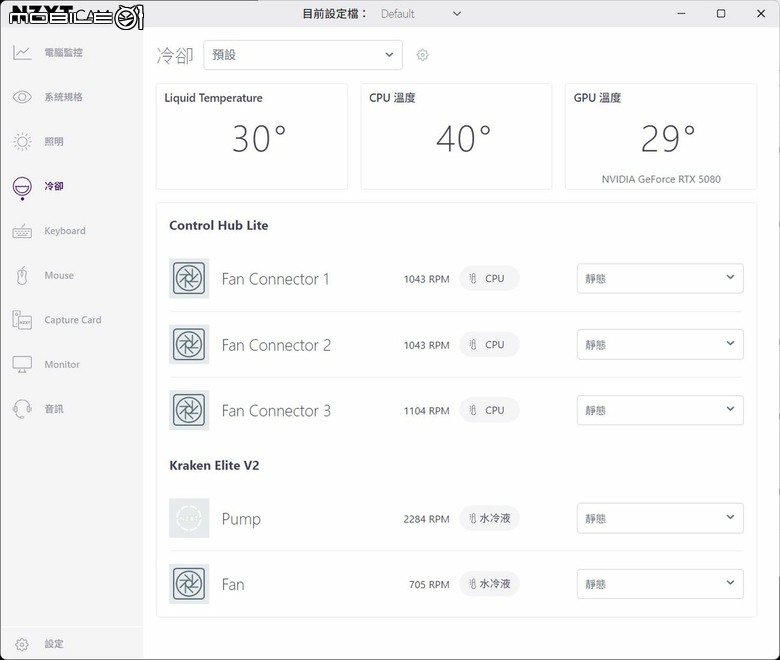Screen dimensions: 780x660
Task: Click Fan Connector 1 CPU source chip
Action: tap(489, 279)
